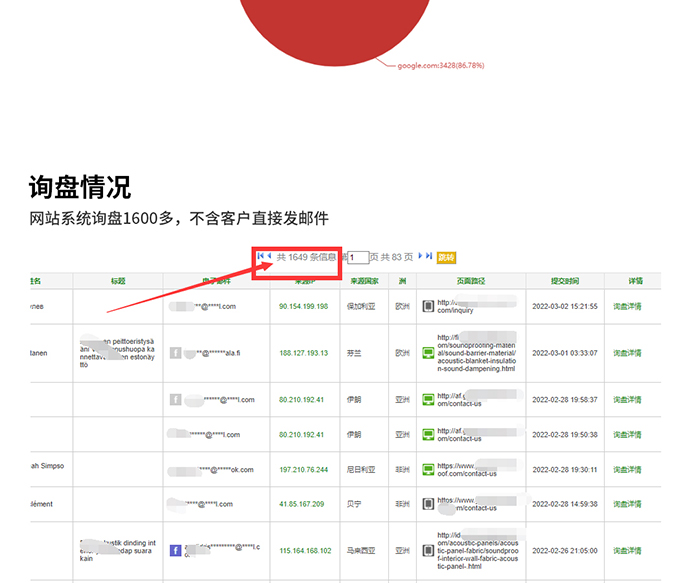The image size is (700, 583).
Task: Click the 来源国家 column header
Action: click(x=364, y=281)
